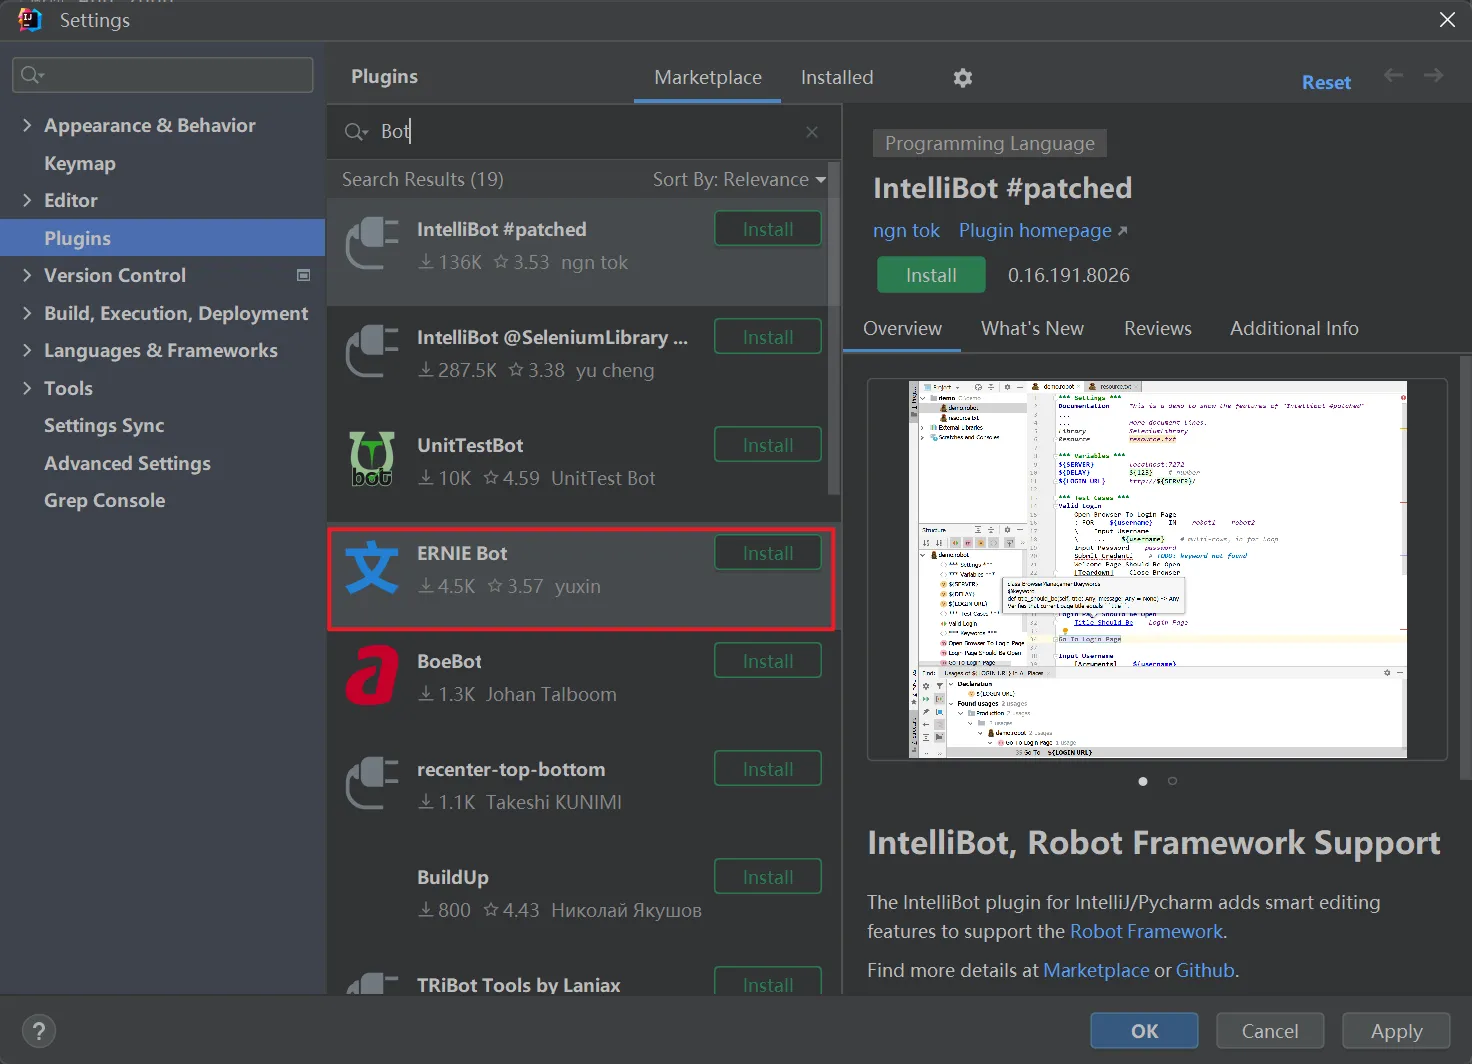Switch to the Installed tab
Screen dimensions: 1472x1064
click(837, 77)
